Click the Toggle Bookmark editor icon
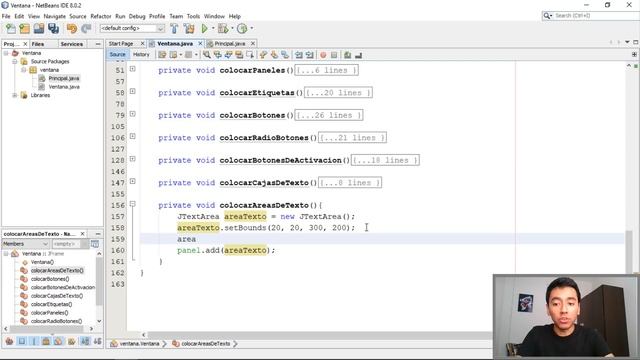Viewport: 640px width, 360px height. (x=284, y=55)
